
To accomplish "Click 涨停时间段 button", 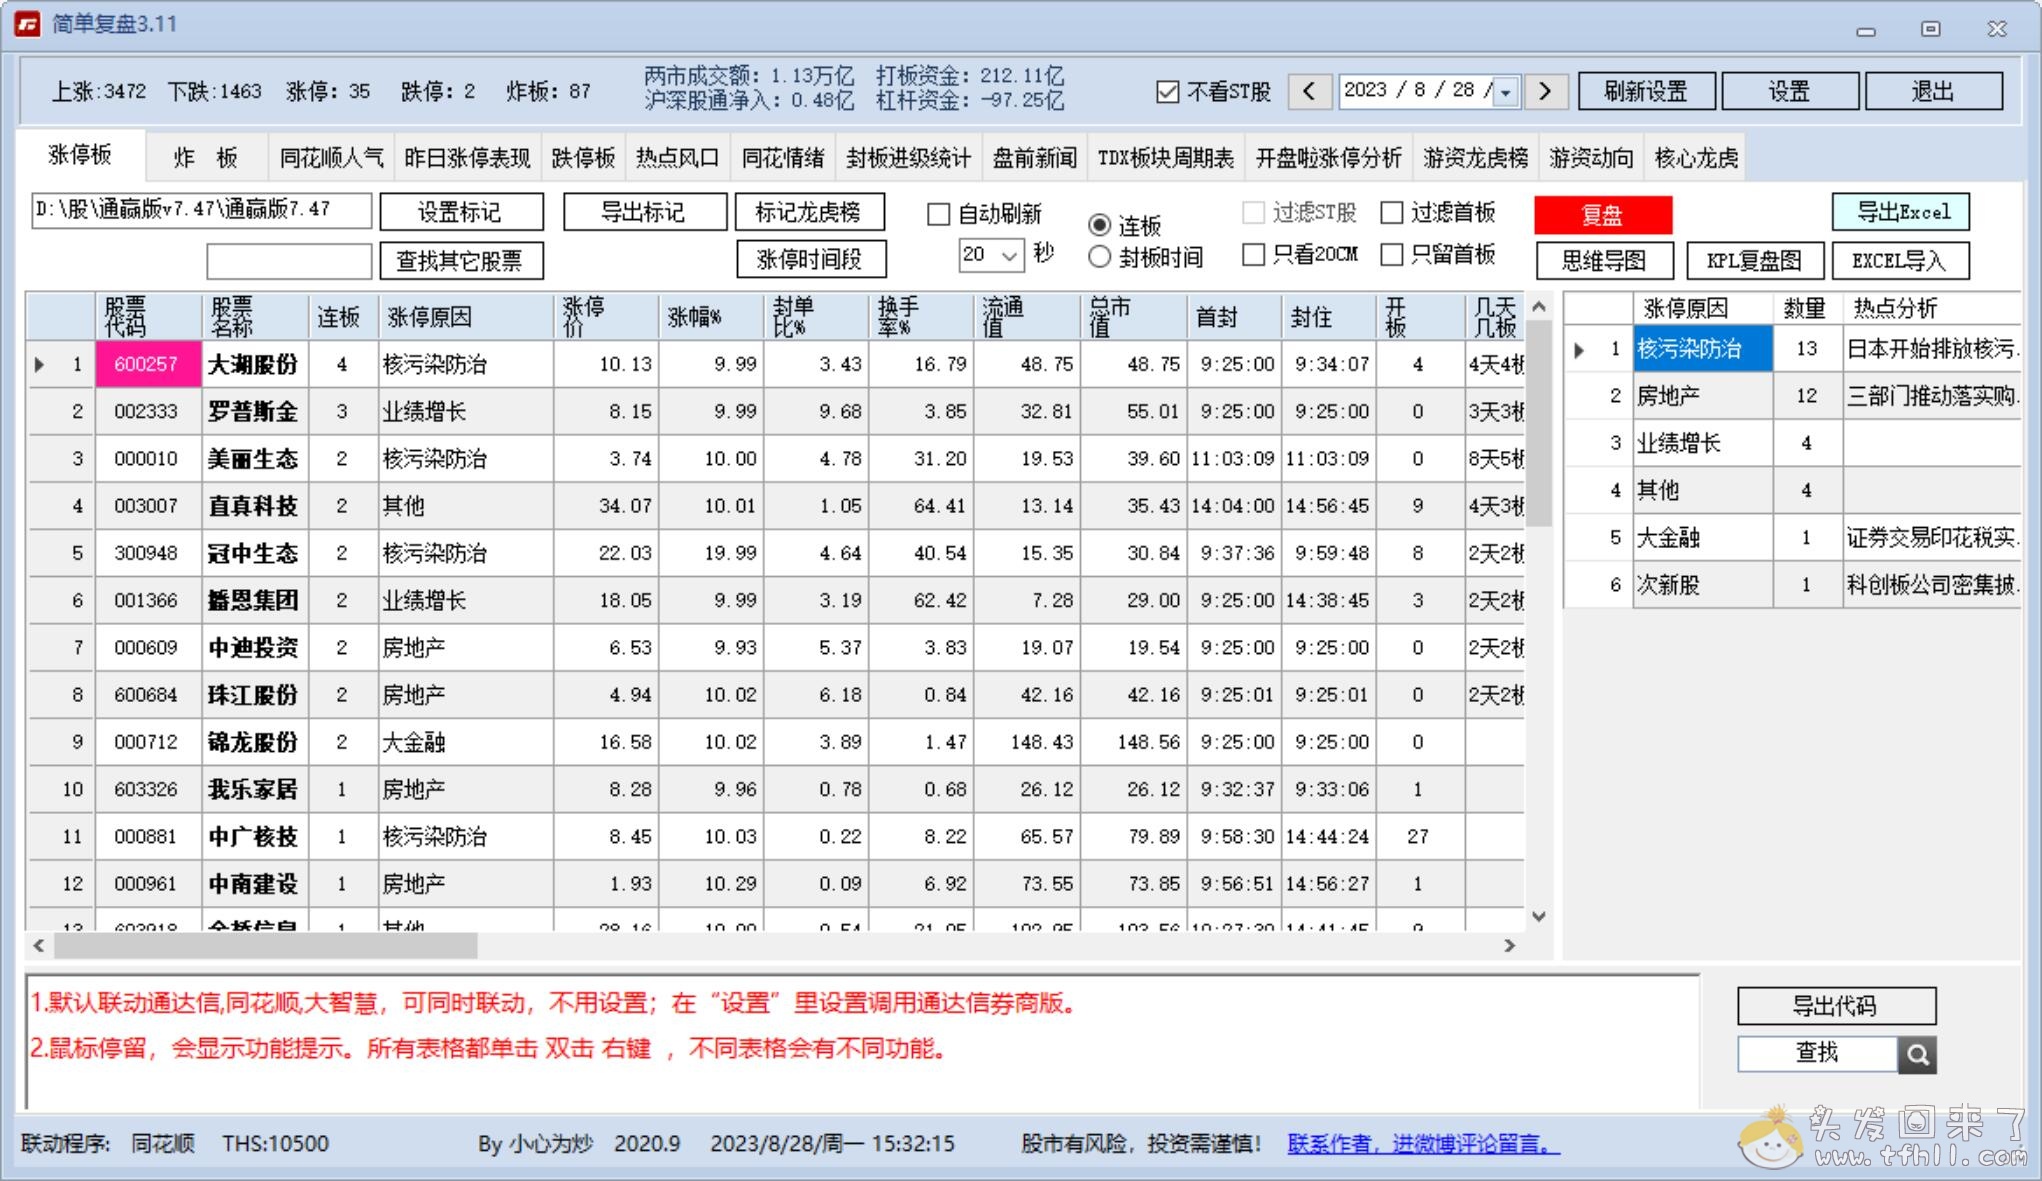I will [x=811, y=260].
